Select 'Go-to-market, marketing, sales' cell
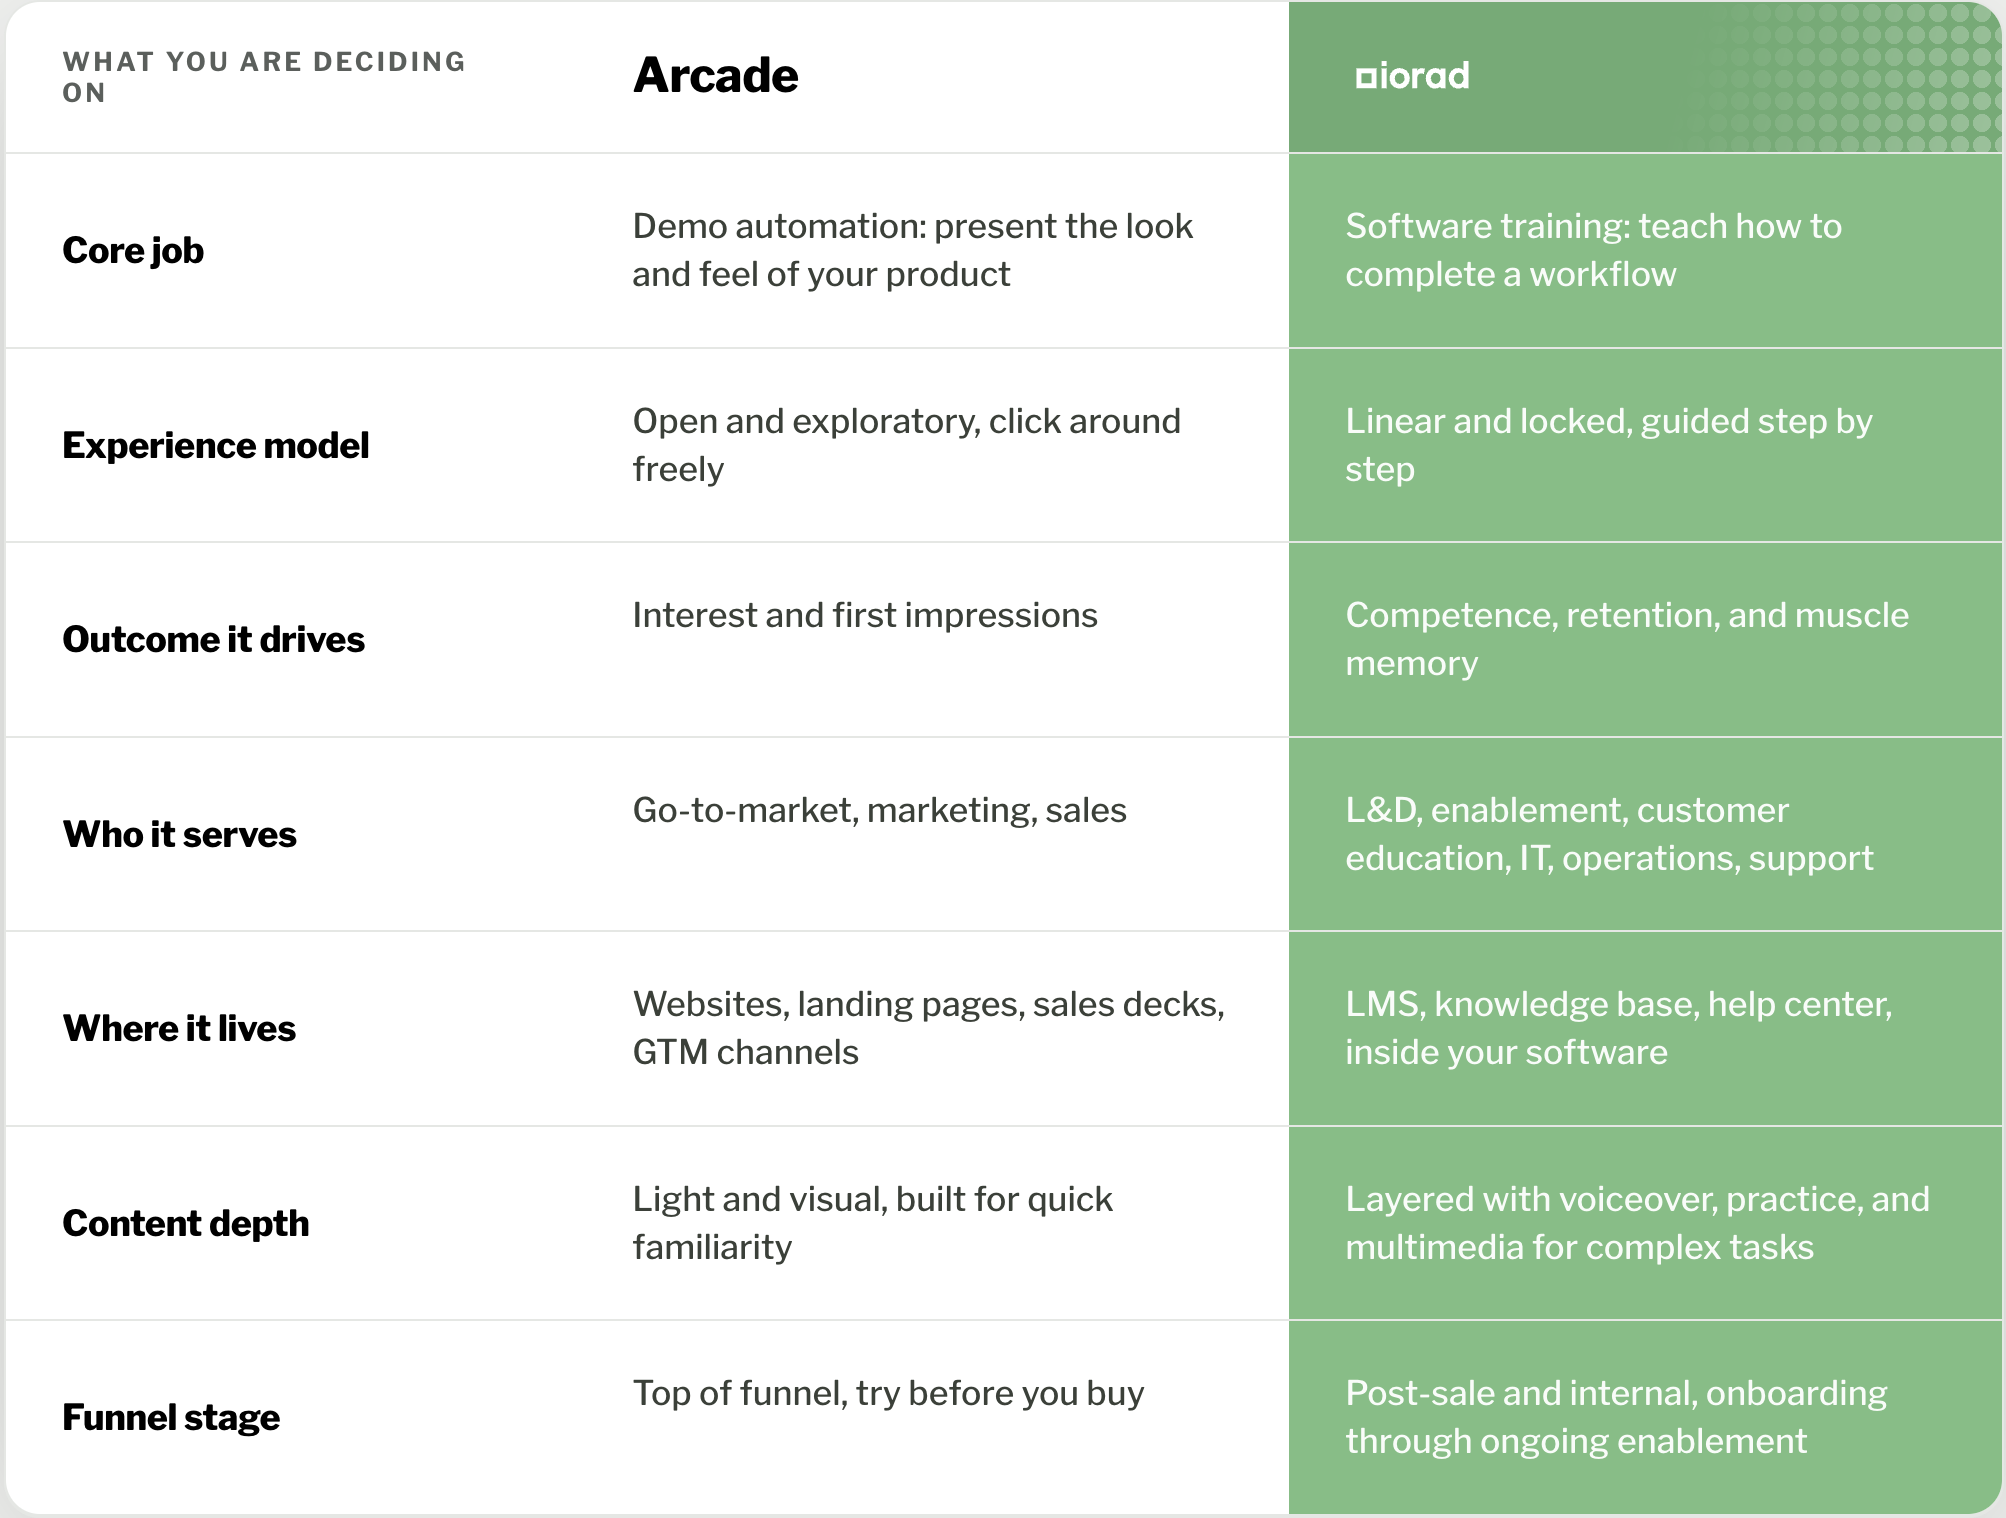Screen dimensions: 2006x1518 [x=880, y=810]
